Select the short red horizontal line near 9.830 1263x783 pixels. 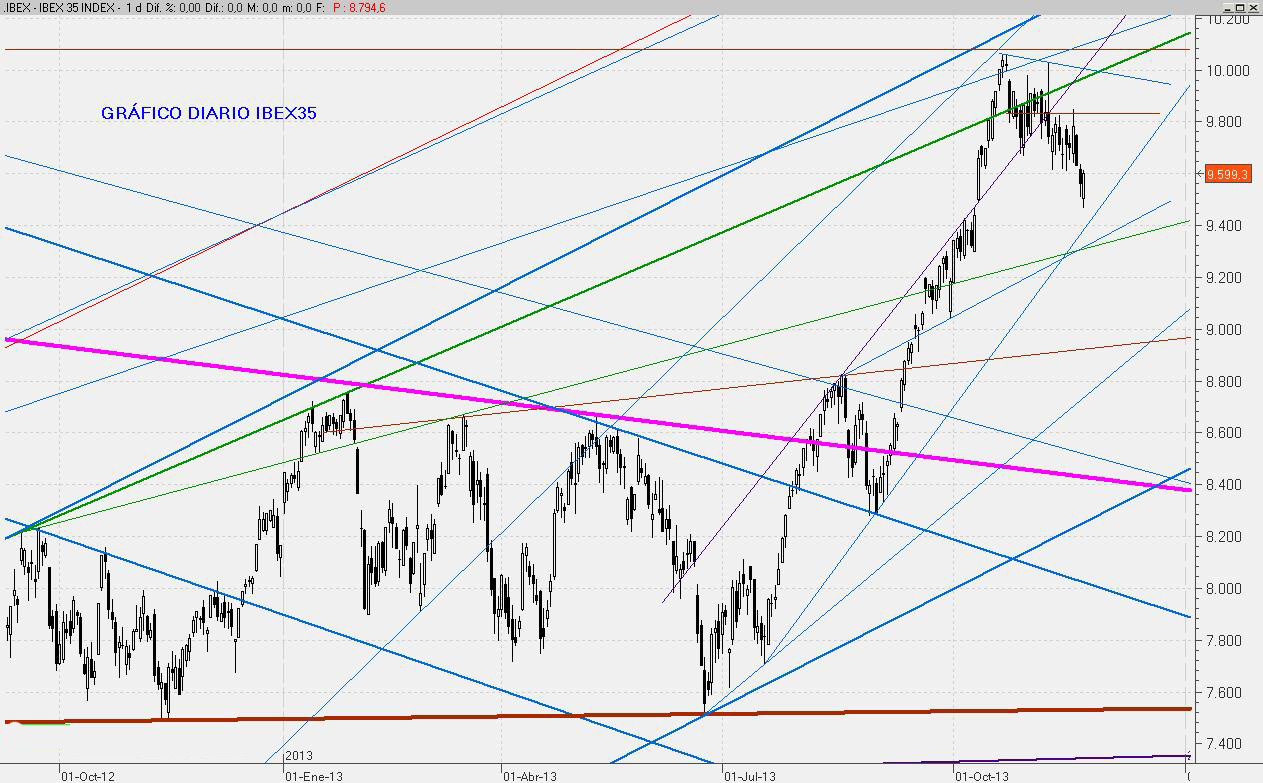tap(1120, 113)
